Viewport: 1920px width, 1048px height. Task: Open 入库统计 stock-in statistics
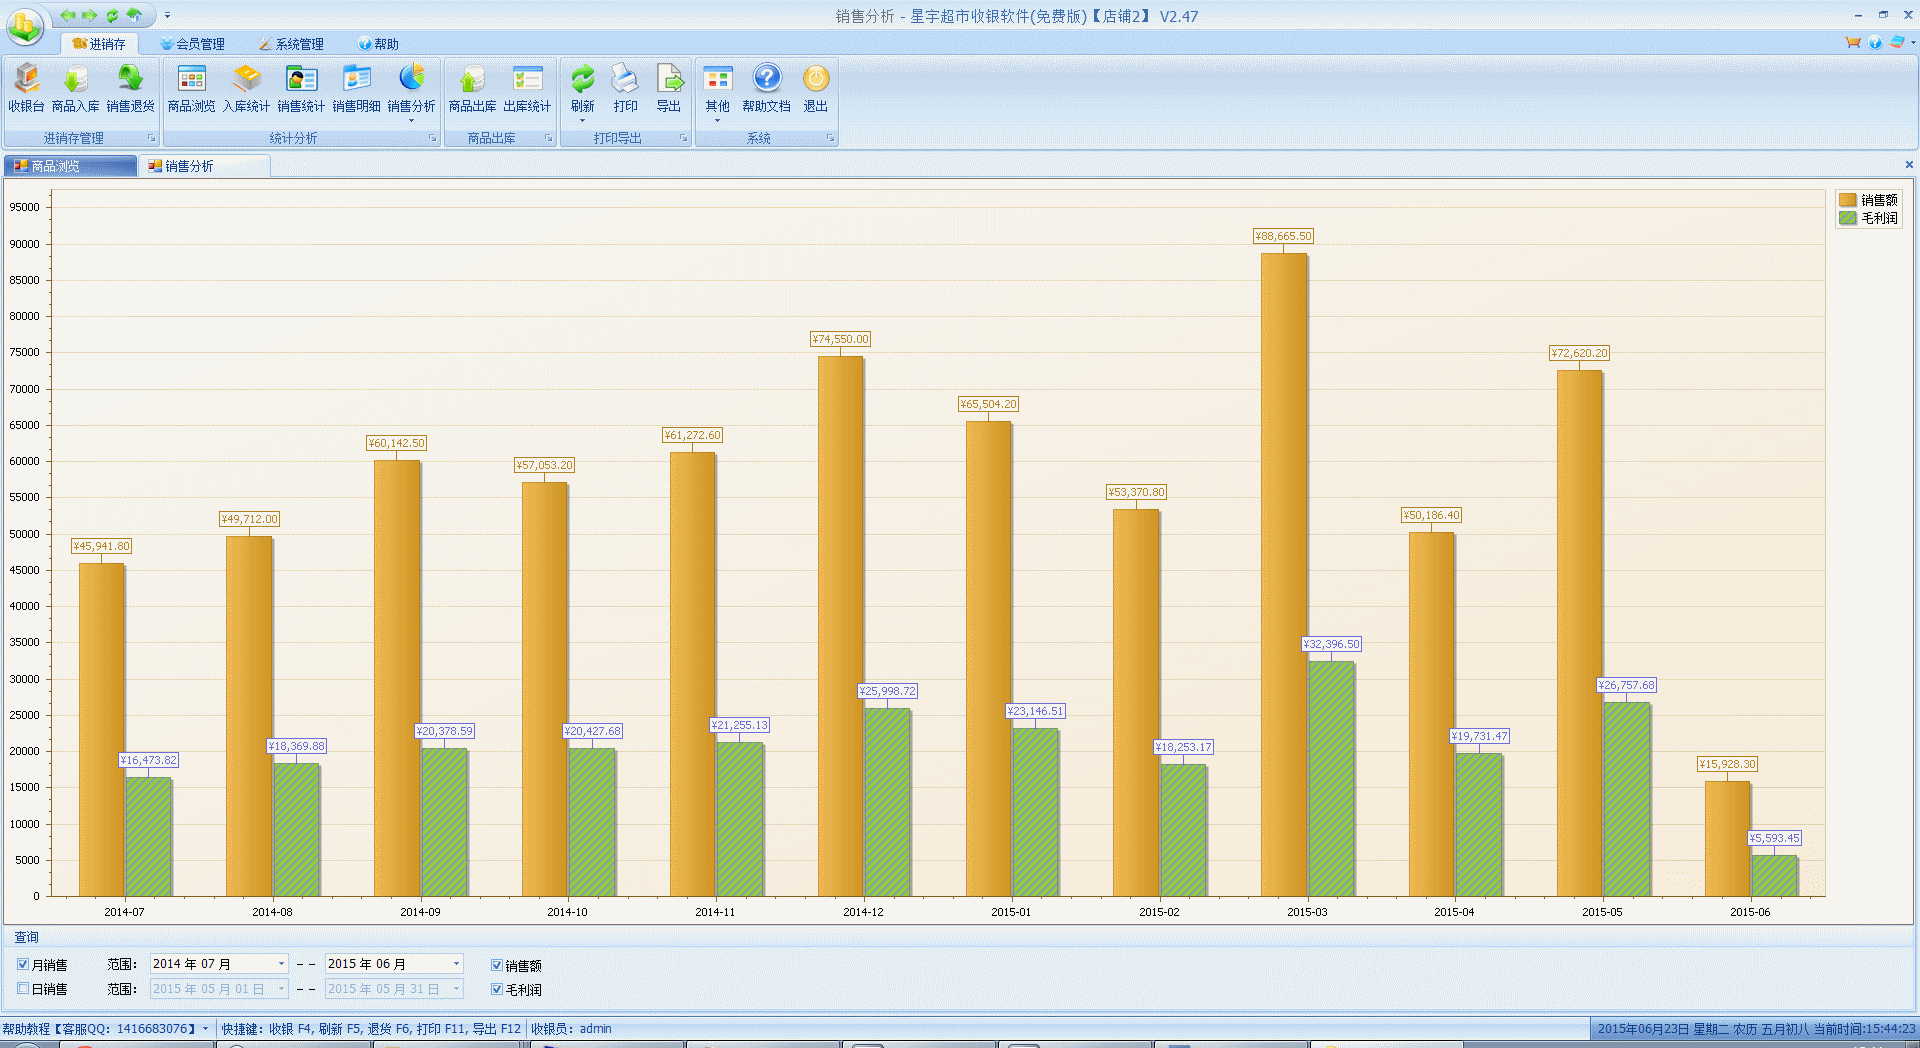click(x=246, y=89)
